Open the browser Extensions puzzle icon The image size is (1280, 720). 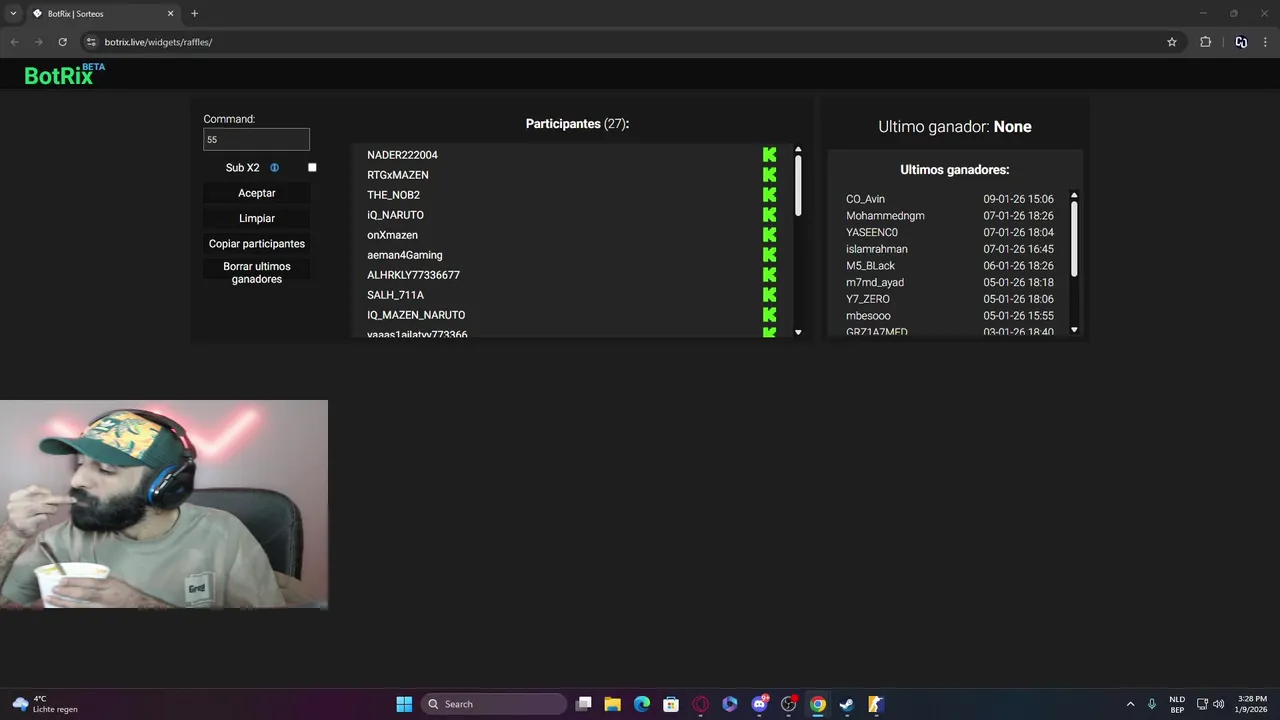point(1205,42)
